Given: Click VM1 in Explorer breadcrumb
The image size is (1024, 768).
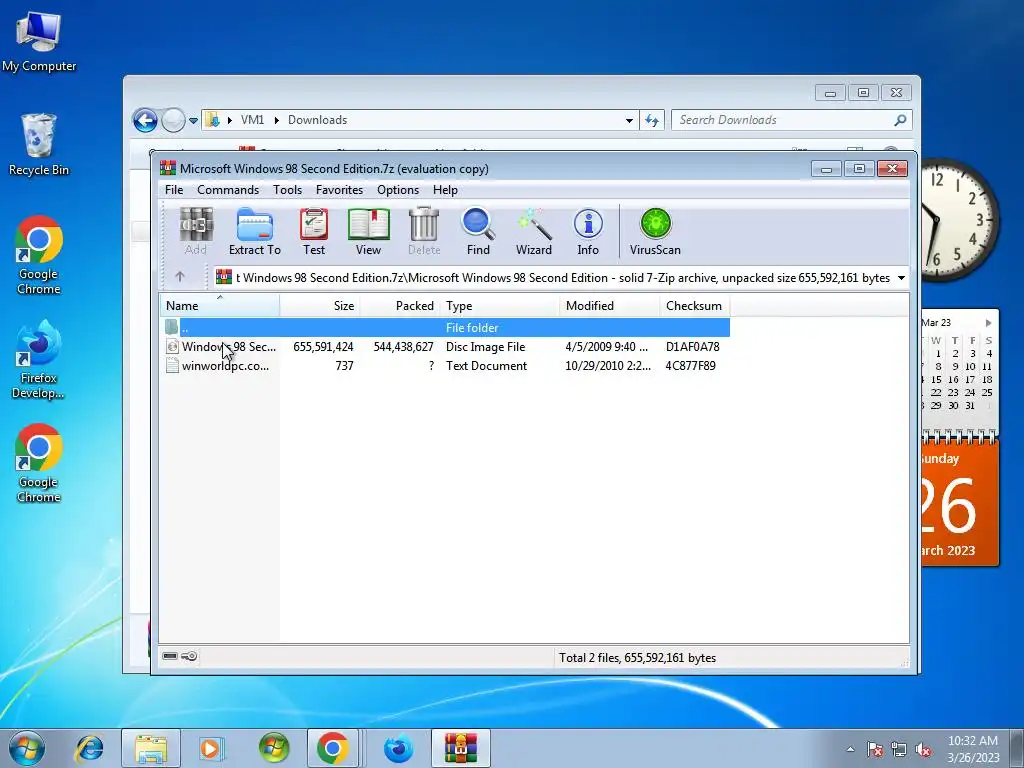Looking at the screenshot, I should point(252,120).
